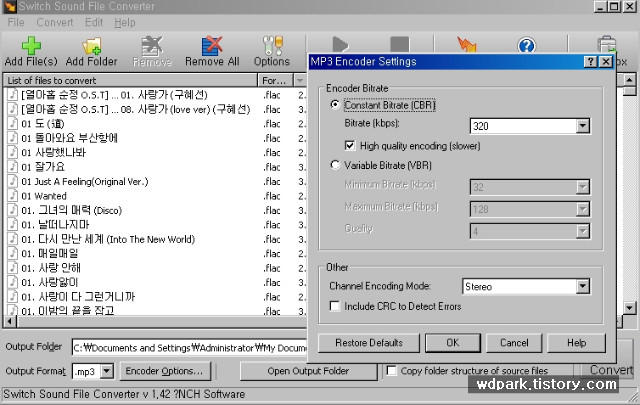The width and height of the screenshot is (640, 405).
Task: Check Copy folder structure of source files
Action: (x=391, y=370)
